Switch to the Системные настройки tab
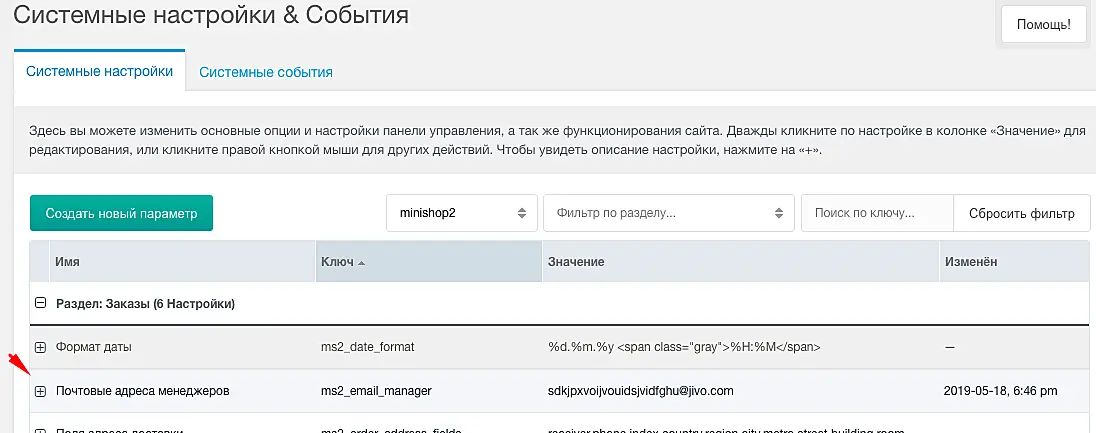This screenshot has width=1096, height=433. click(x=99, y=72)
